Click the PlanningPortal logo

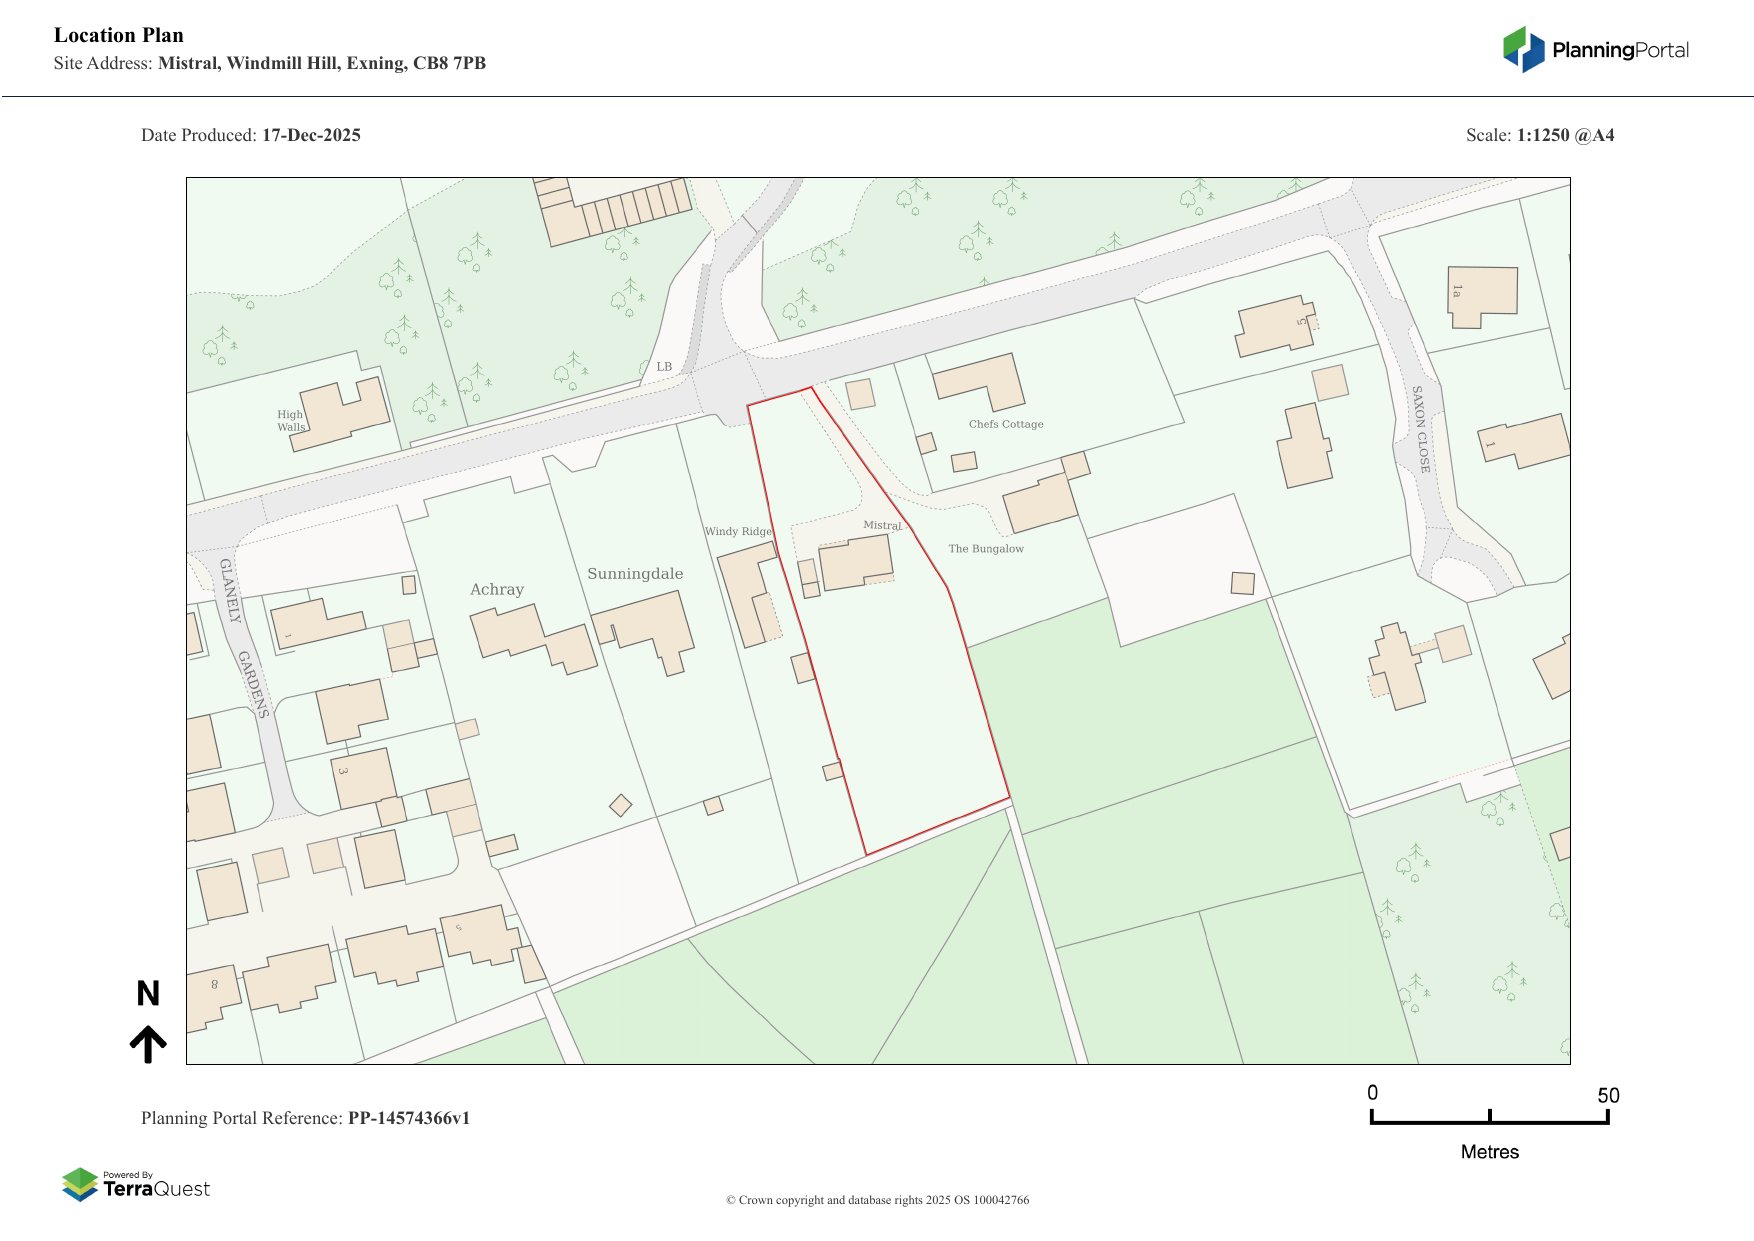[1596, 50]
